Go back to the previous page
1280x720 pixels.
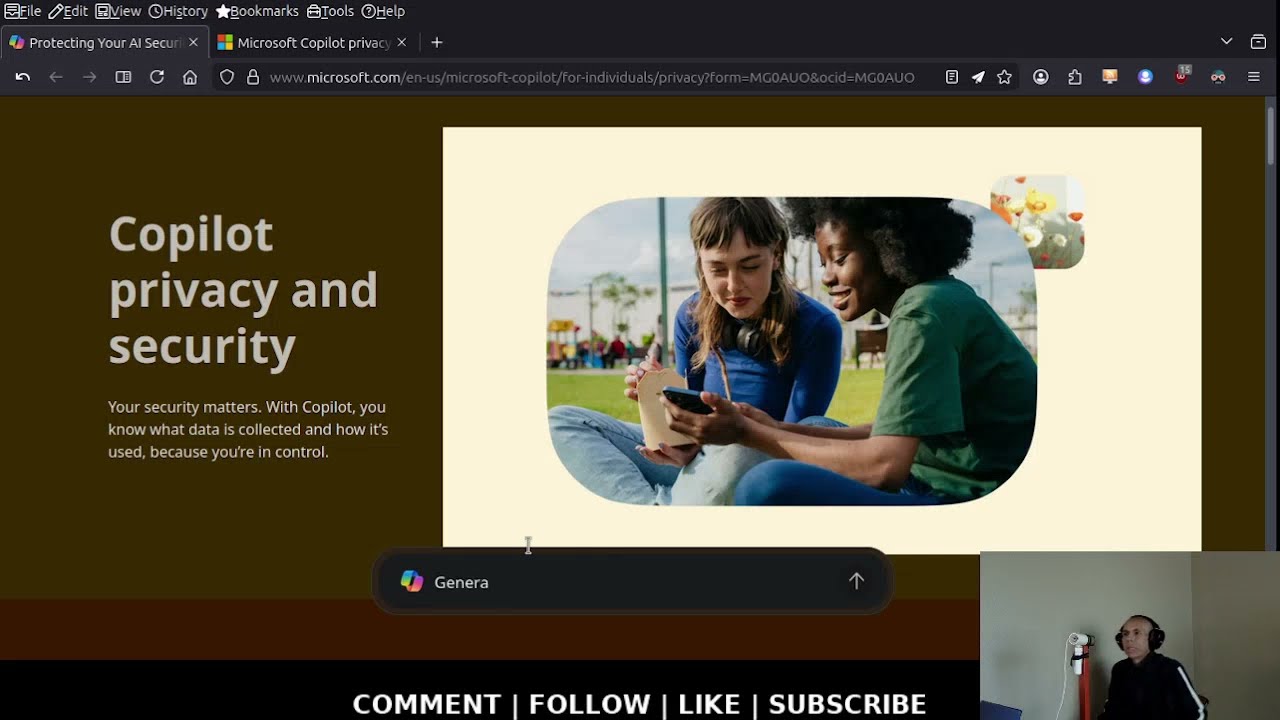pos(56,77)
